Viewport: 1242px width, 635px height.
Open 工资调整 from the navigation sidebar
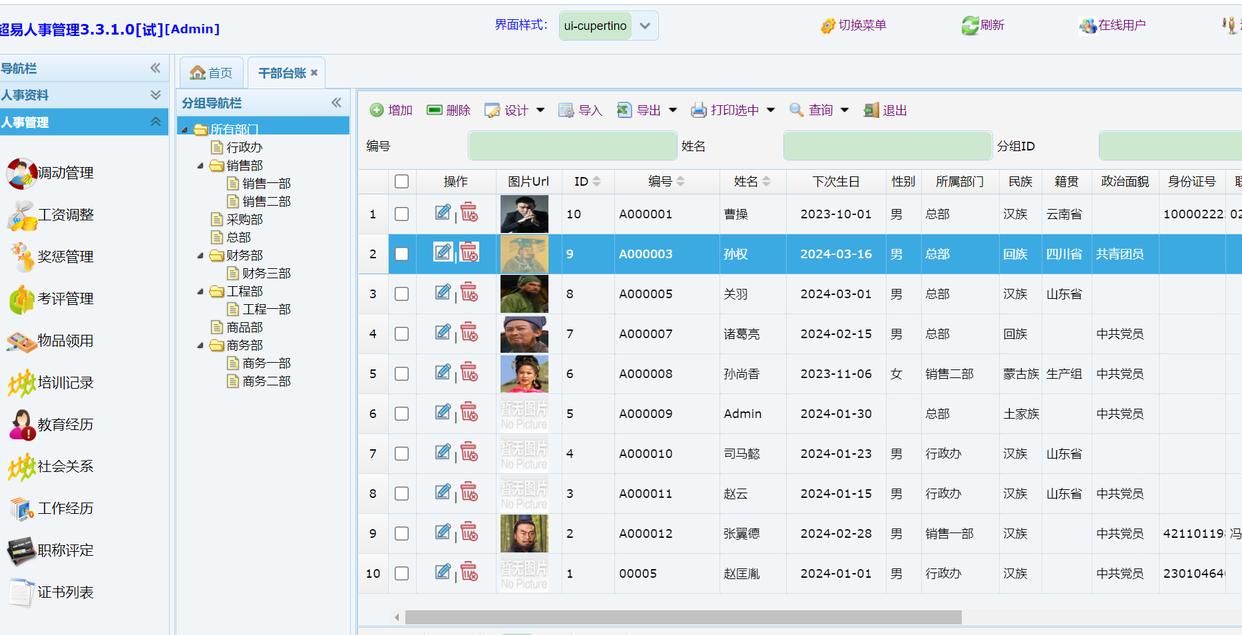65,215
